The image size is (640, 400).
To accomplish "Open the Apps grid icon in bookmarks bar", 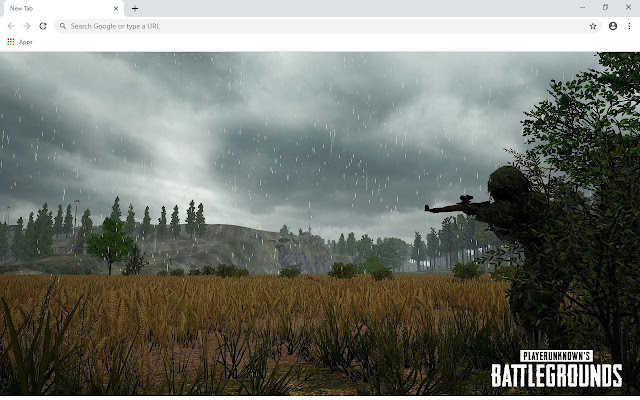I will (11, 42).
